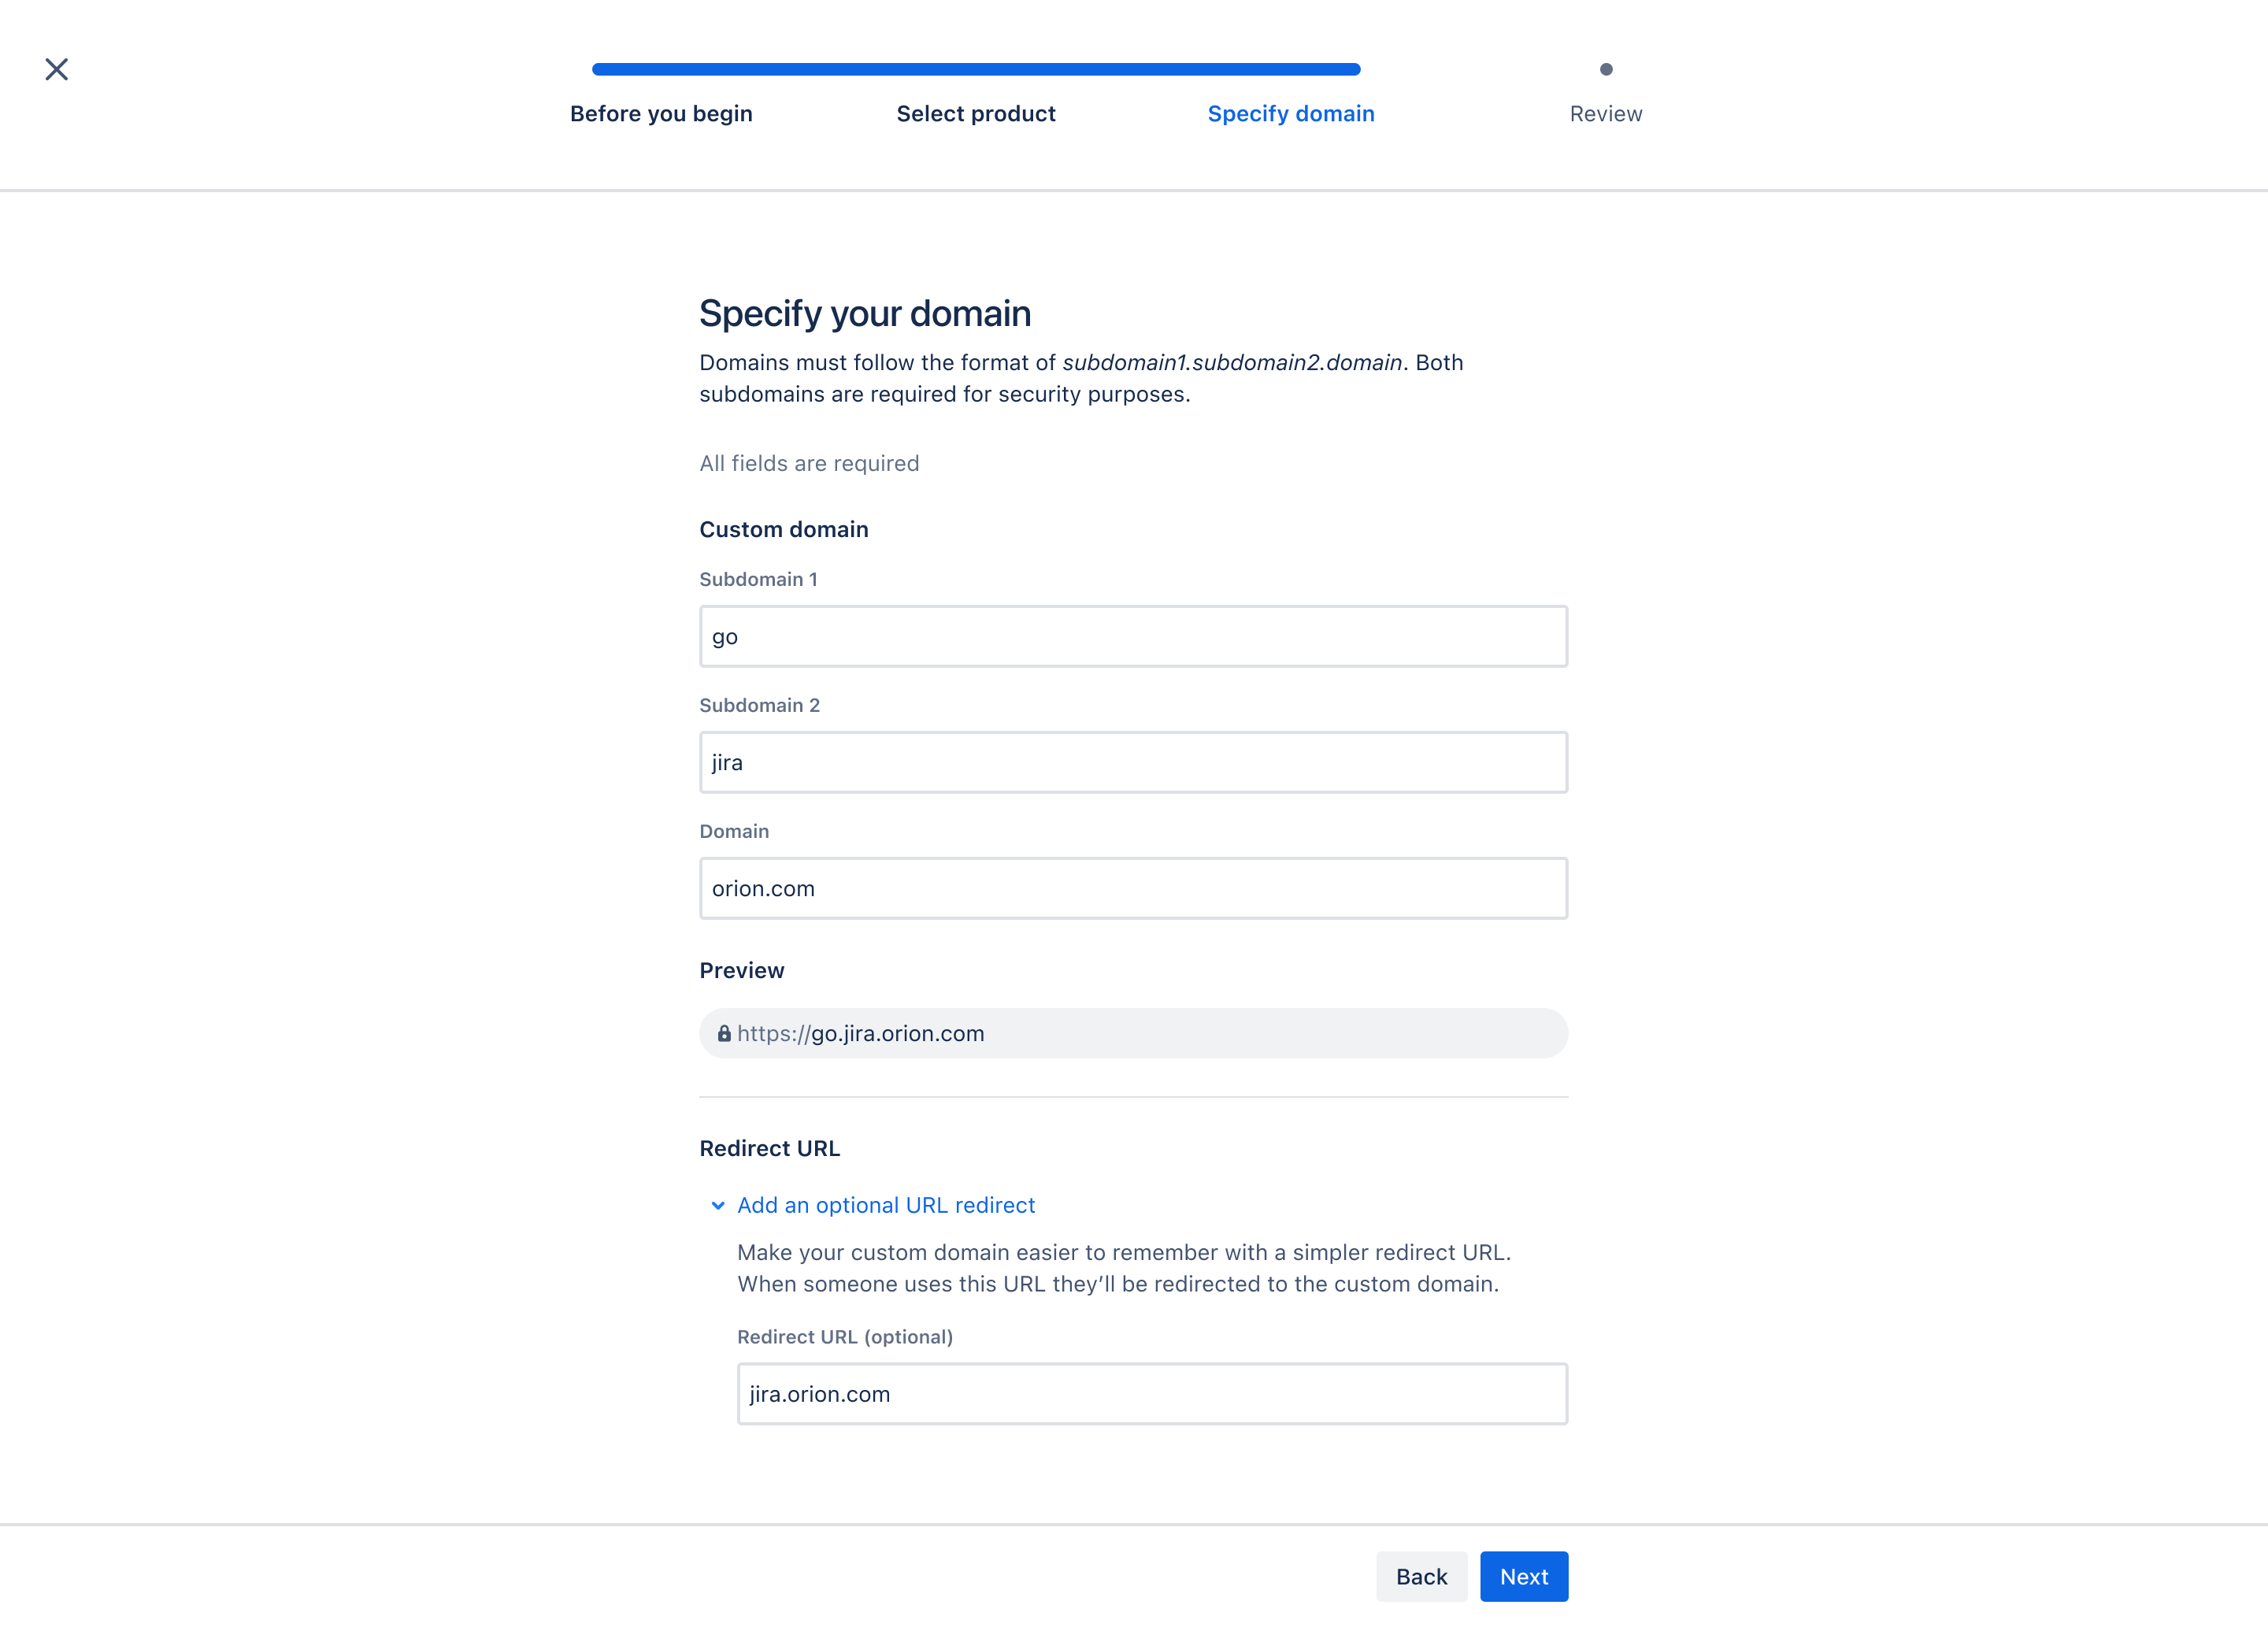Go to the Select product step

tap(976, 114)
